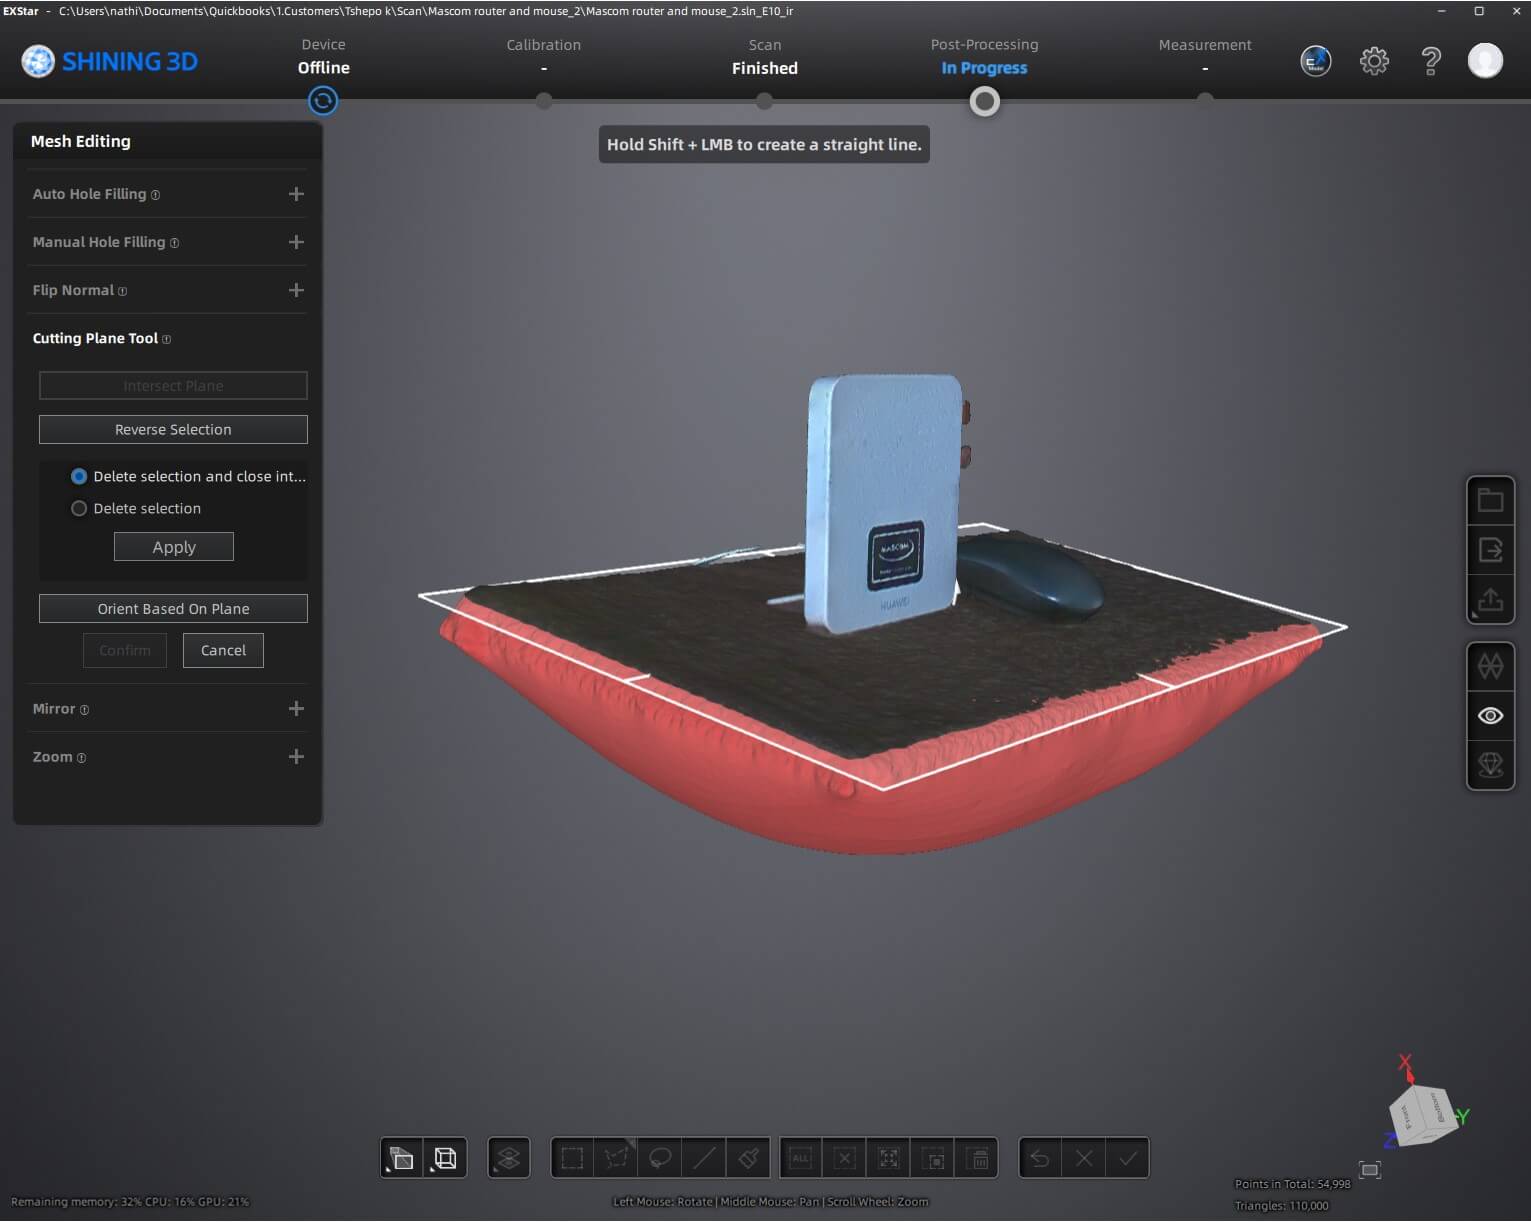Pick the brush selection tool

tap(748, 1158)
